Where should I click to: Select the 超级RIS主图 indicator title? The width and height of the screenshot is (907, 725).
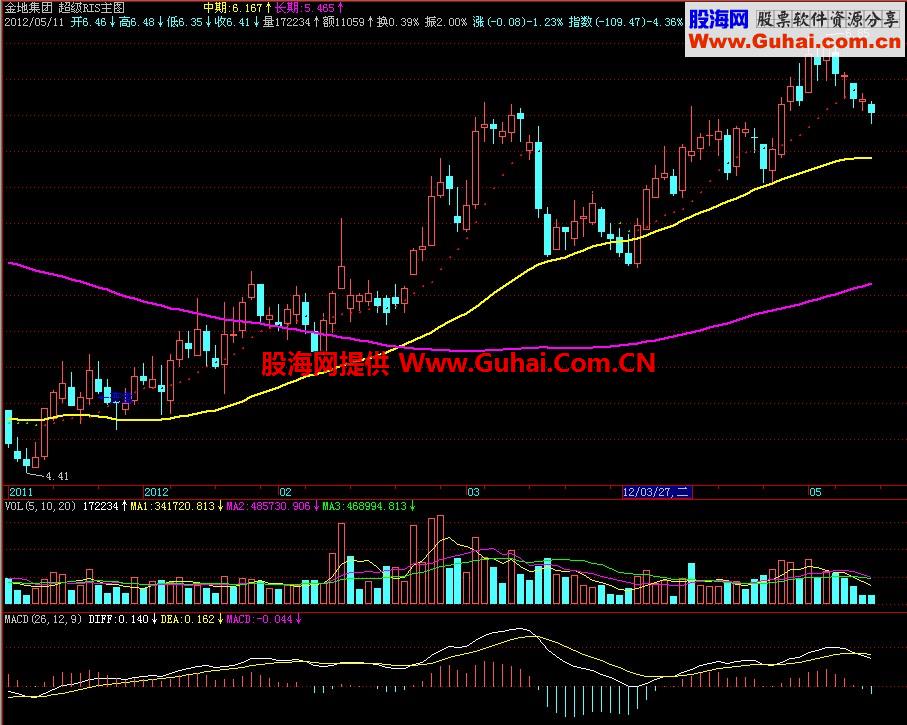(x=91, y=8)
